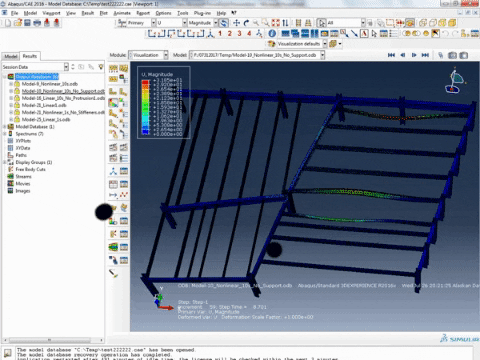
Task: Step to the previous frame
Action: coord(403,55)
